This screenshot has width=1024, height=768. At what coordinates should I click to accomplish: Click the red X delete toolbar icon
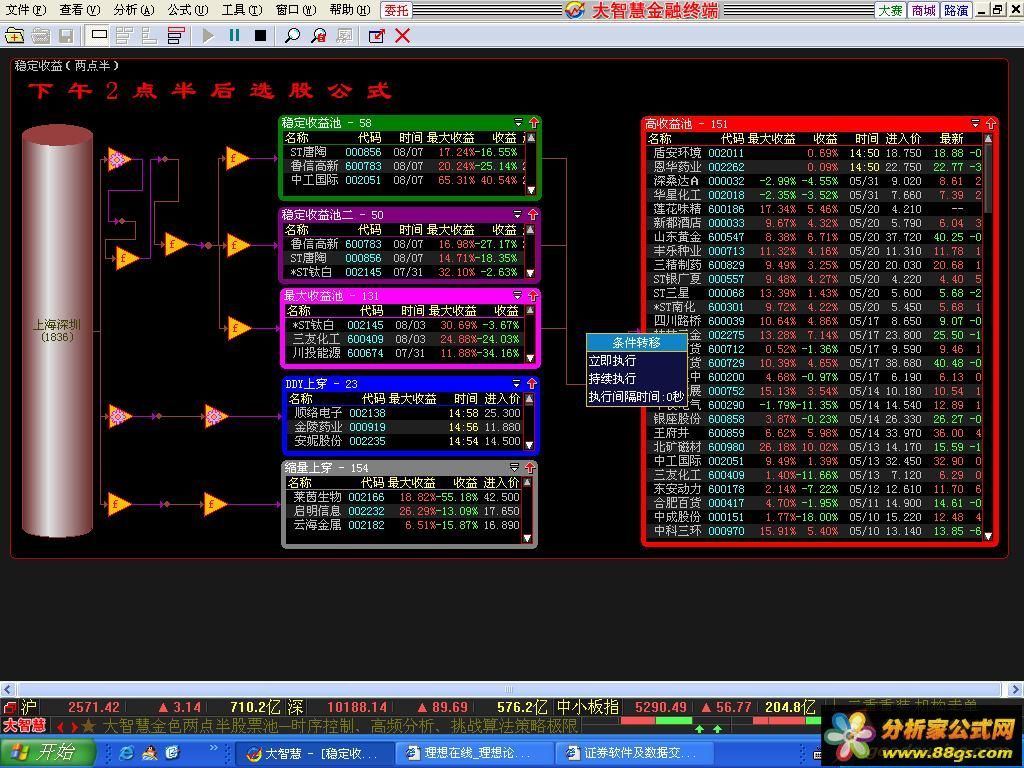coord(402,35)
